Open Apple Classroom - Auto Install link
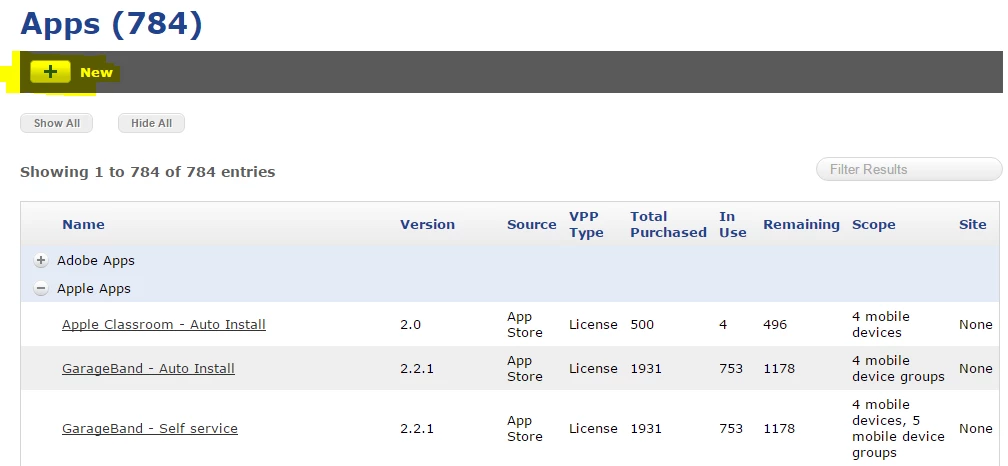Viewport: 1008px width, 466px height. tap(164, 325)
